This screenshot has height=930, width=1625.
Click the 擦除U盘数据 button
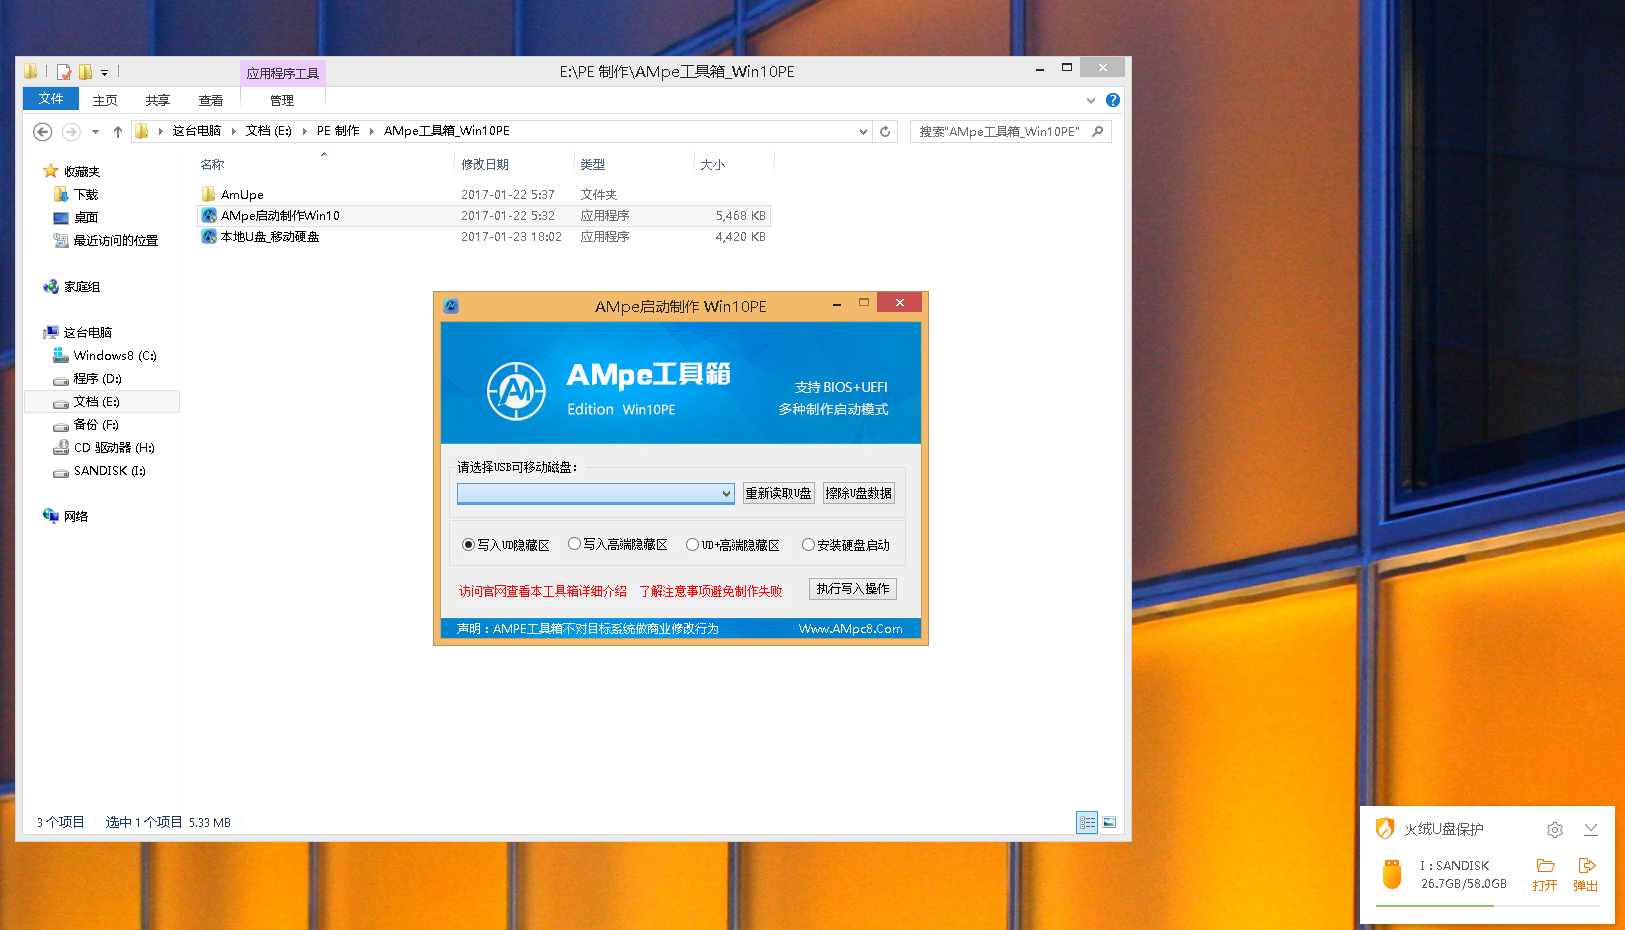pyautogui.click(x=858, y=493)
